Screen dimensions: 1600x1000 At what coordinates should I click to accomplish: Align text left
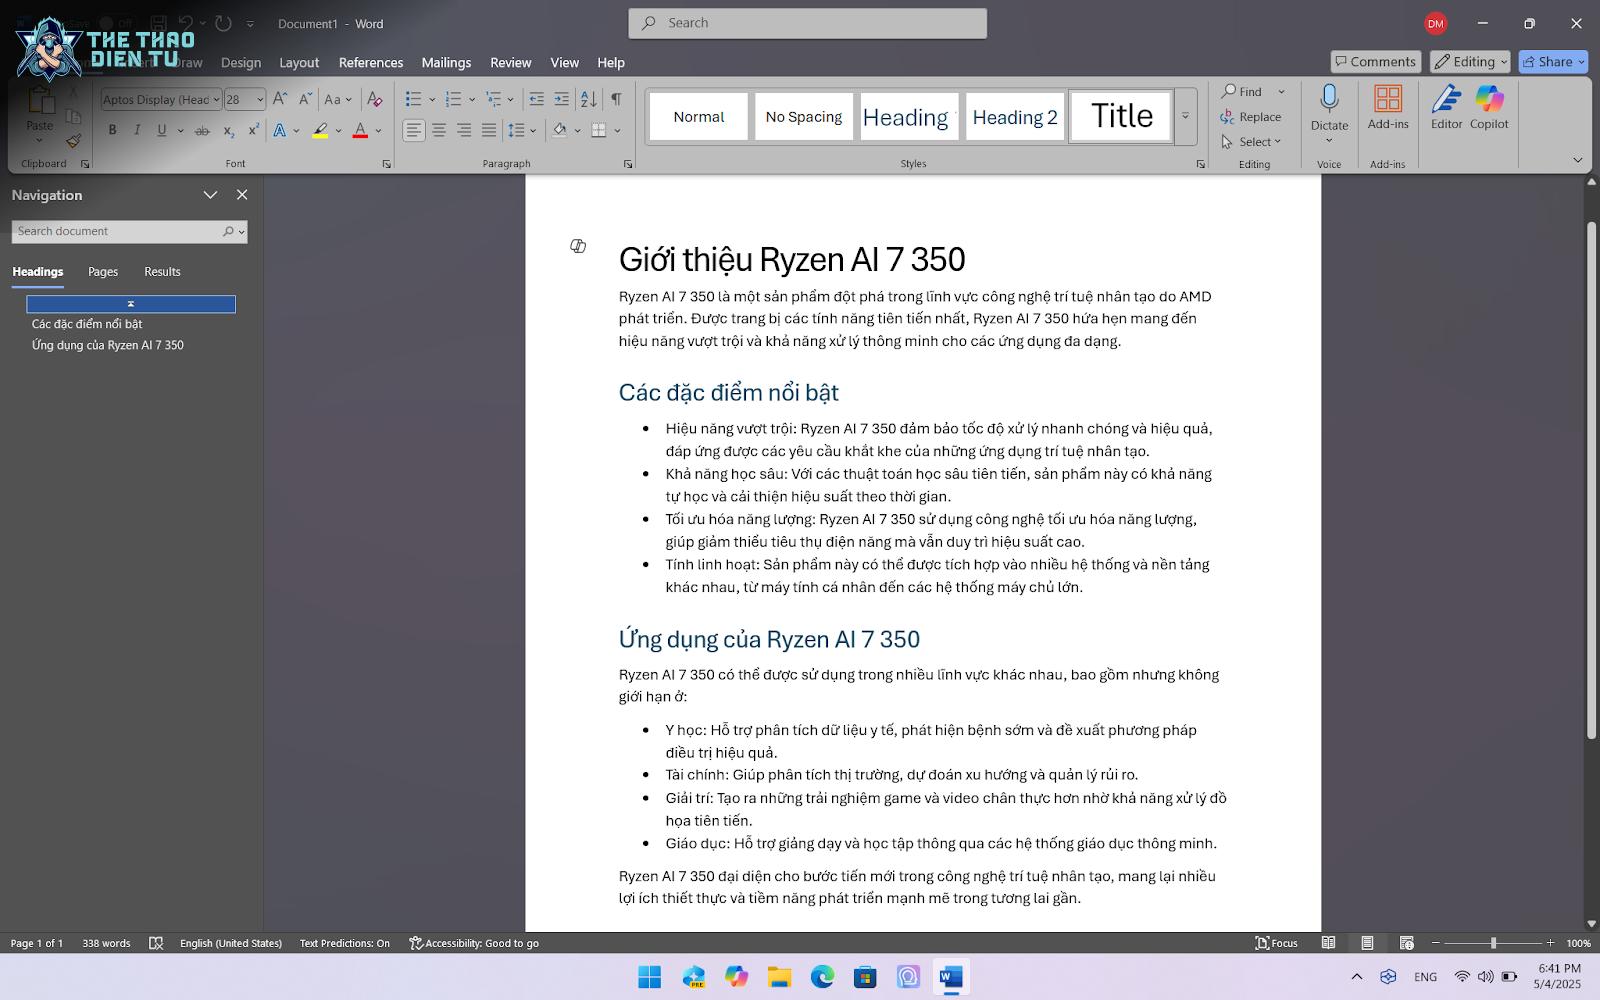(414, 130)
